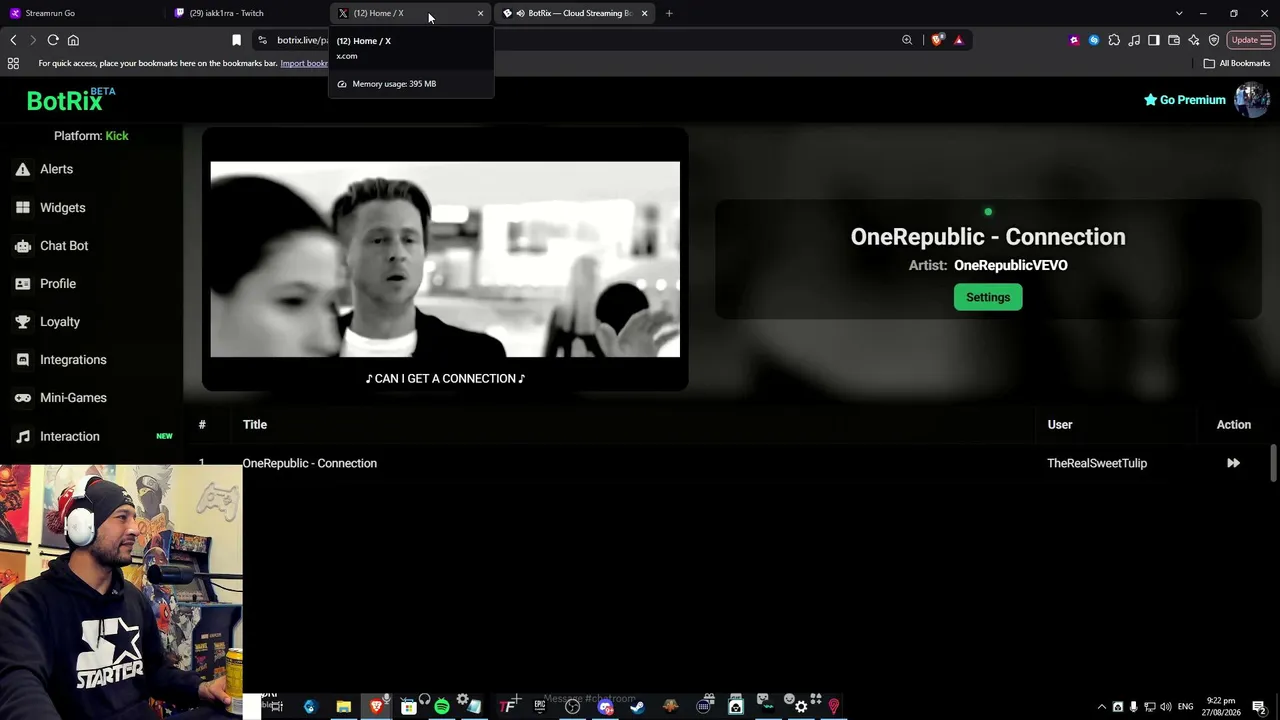Viewport: 1280px width, 720px height.
Task: Open Leo AI sparkle icon
Action: (1194, 40)
